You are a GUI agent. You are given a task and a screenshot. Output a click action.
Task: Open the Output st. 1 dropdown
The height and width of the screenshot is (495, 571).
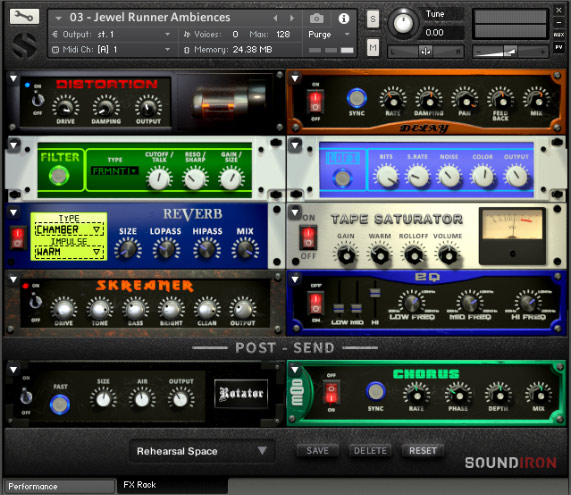tap(111, 34)
